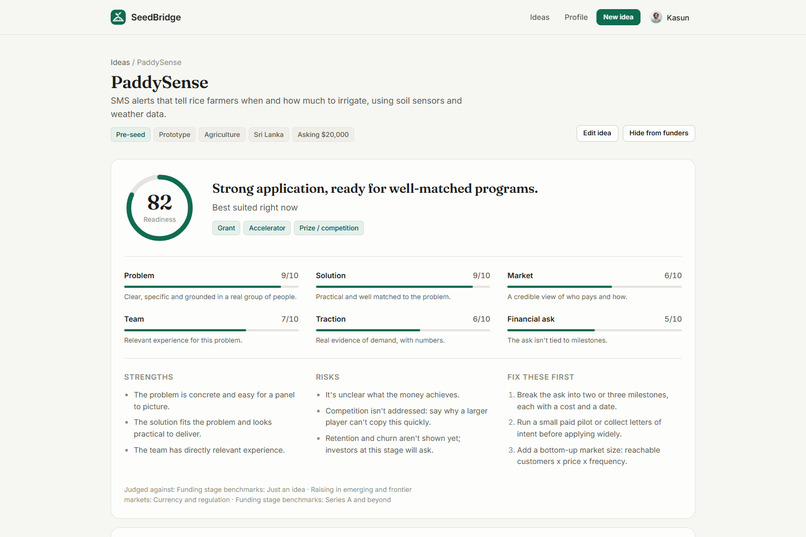The height and width of the screenshot is (537, 806).
Task: Select the Pre-seed tag
Action: click(131, 135)
